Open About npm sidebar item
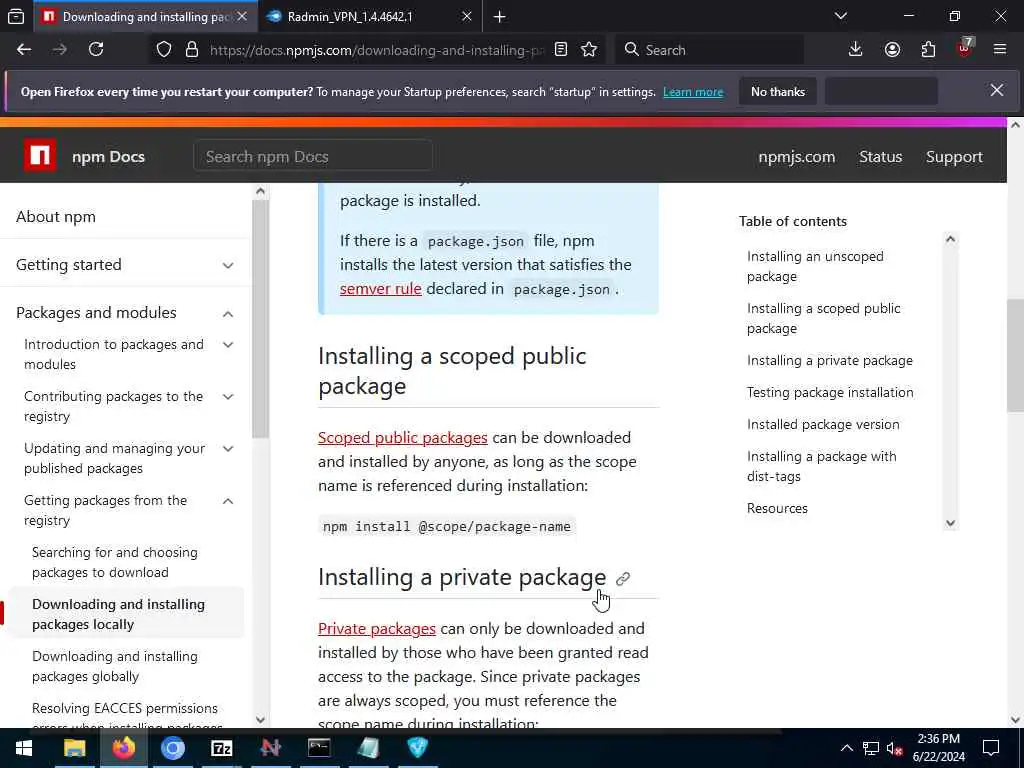The width and height of the screenshot is (1024, 768). tap(56, 217)
